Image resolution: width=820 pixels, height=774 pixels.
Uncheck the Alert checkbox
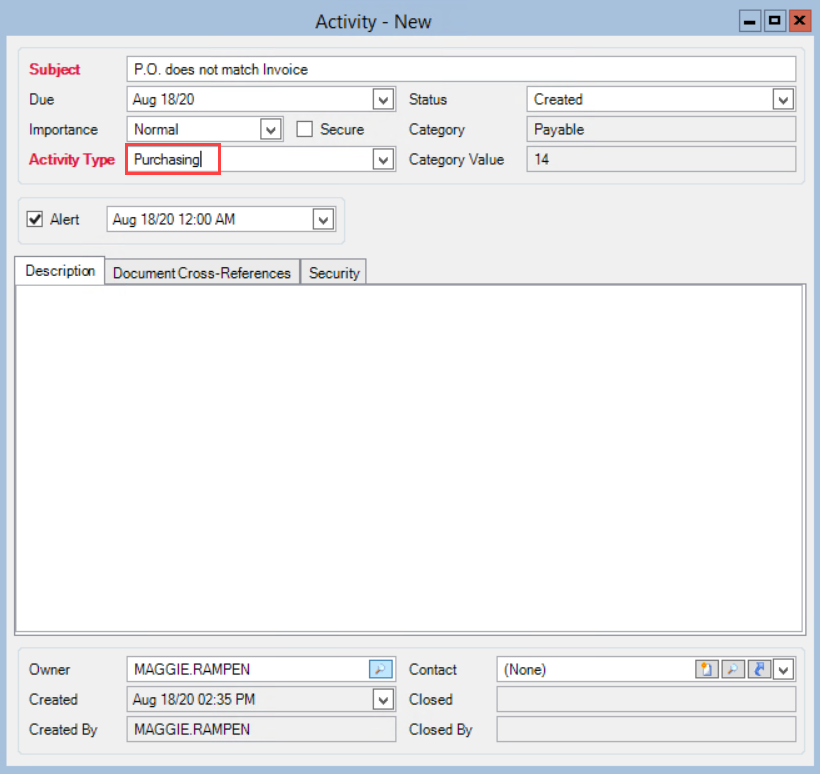35,219
